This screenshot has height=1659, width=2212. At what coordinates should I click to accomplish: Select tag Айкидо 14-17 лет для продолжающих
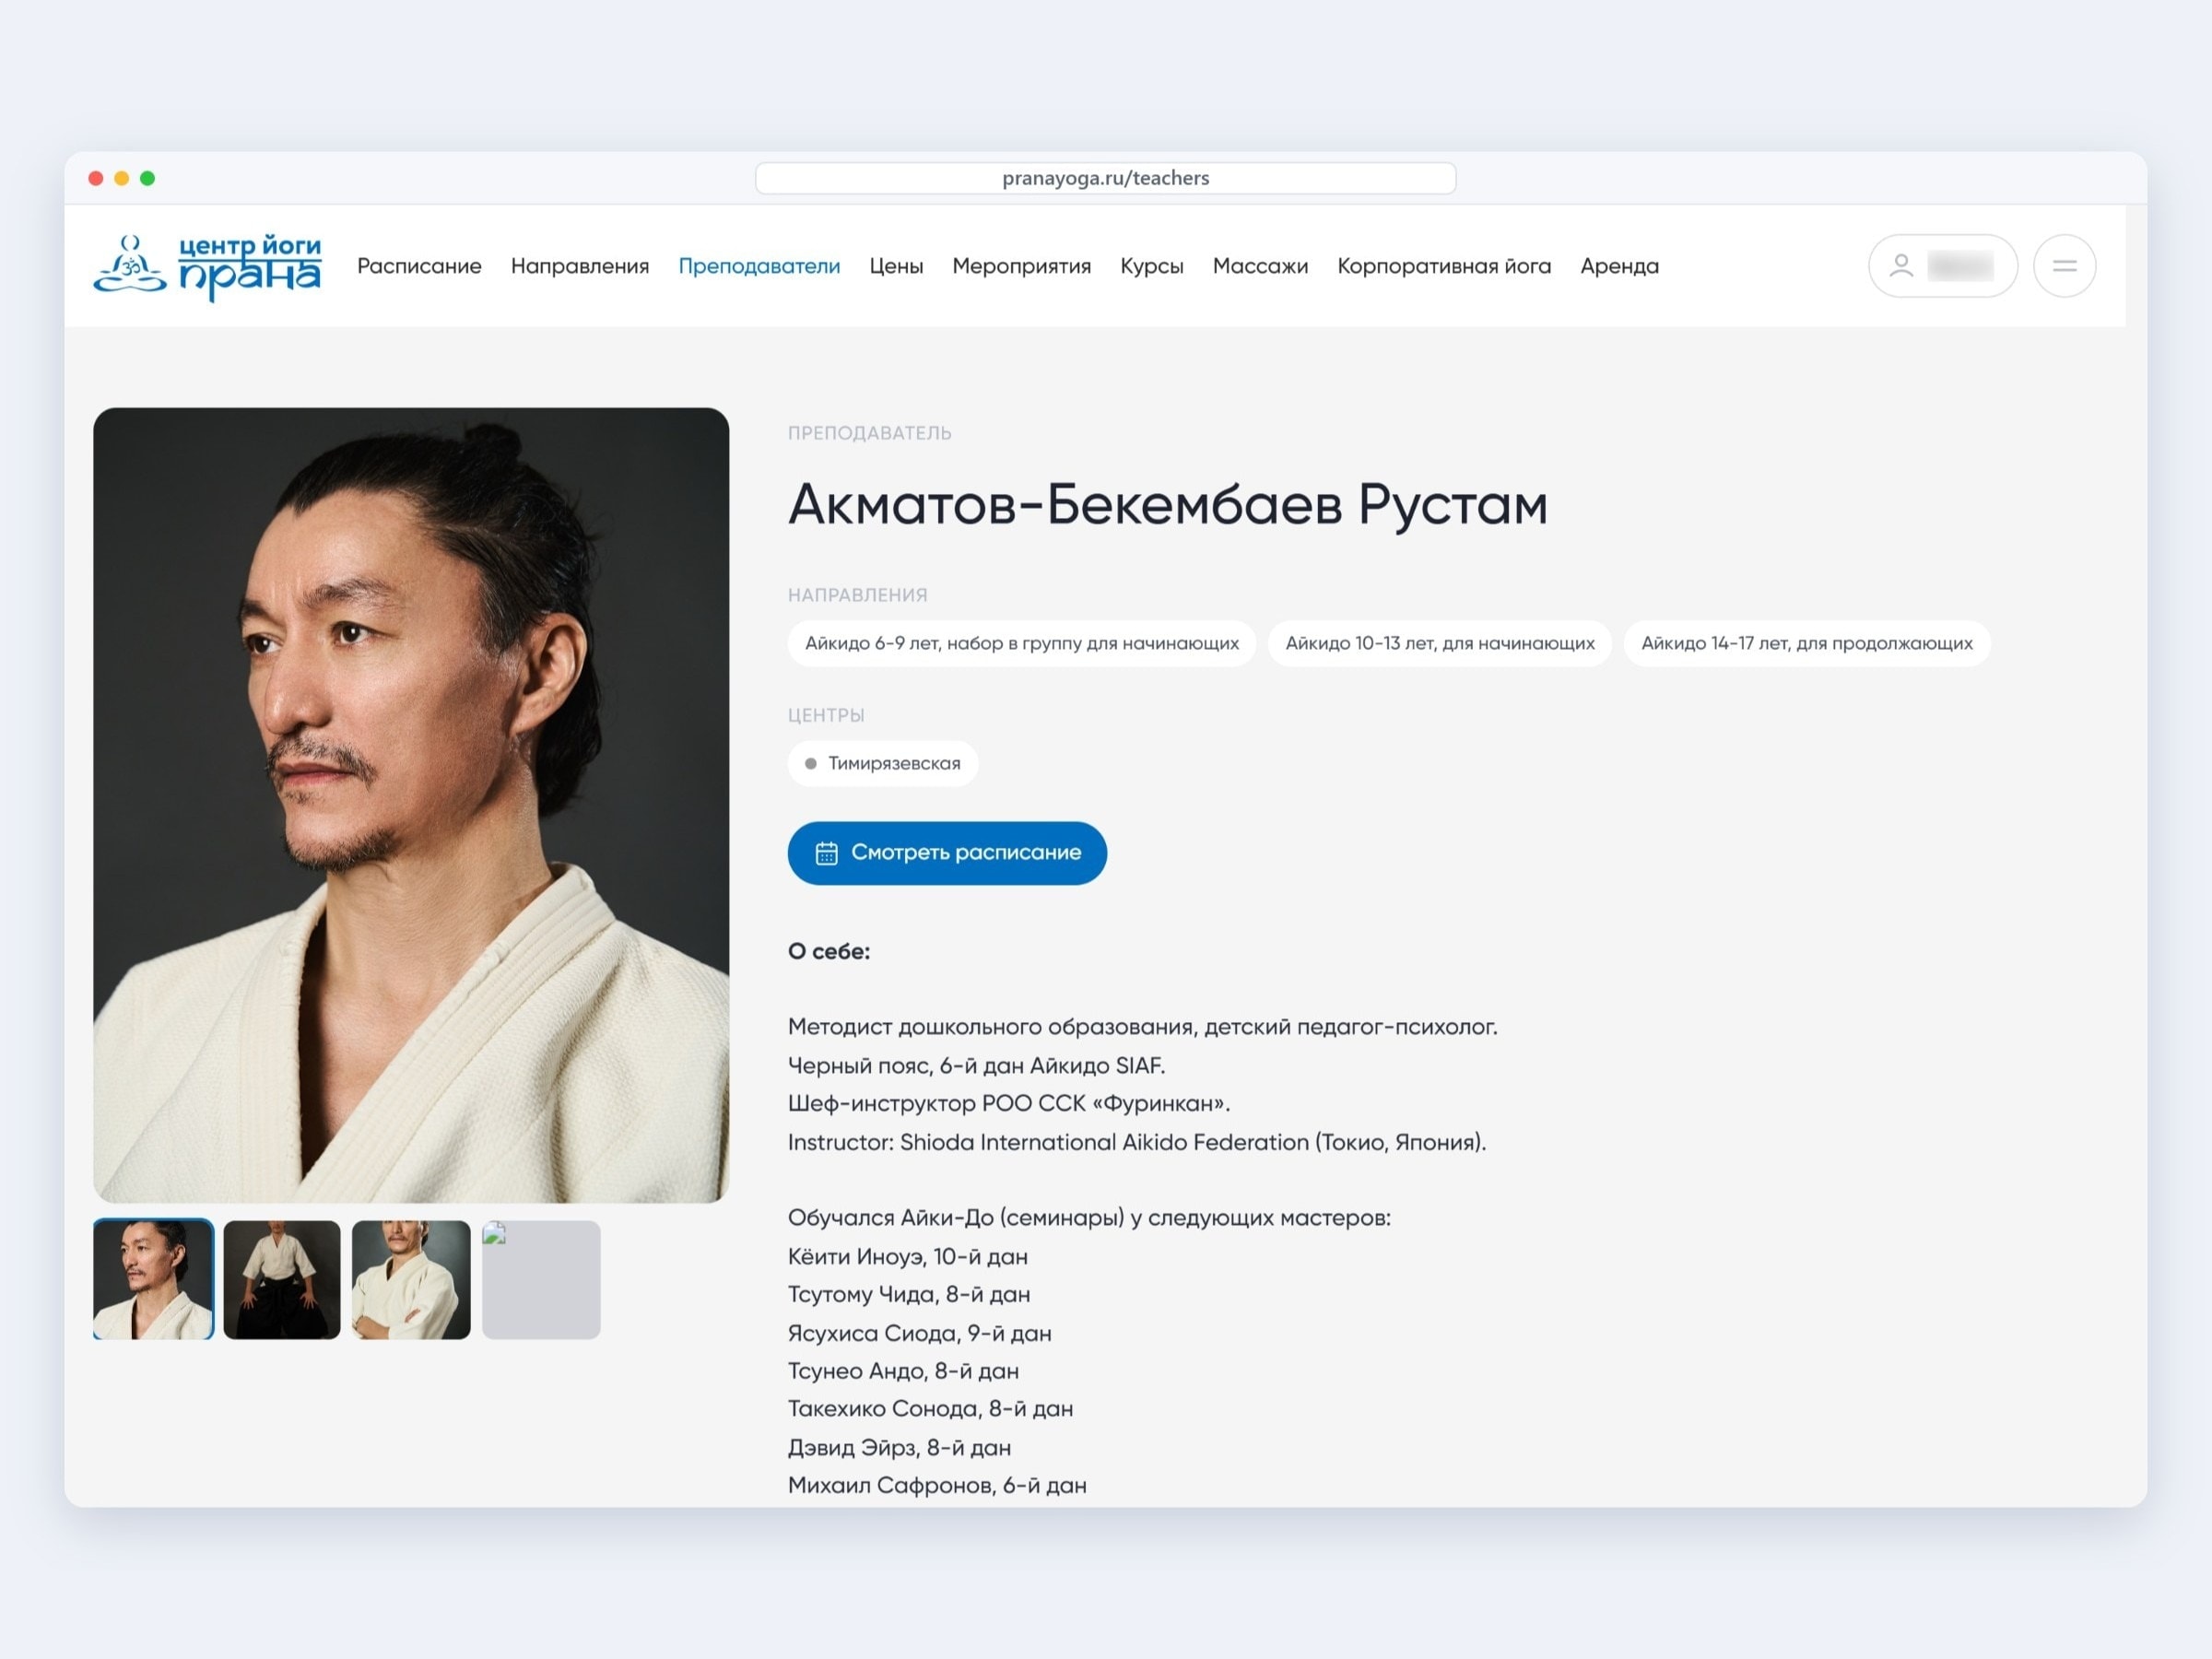pyautogui.click(x=1806, y=643)
